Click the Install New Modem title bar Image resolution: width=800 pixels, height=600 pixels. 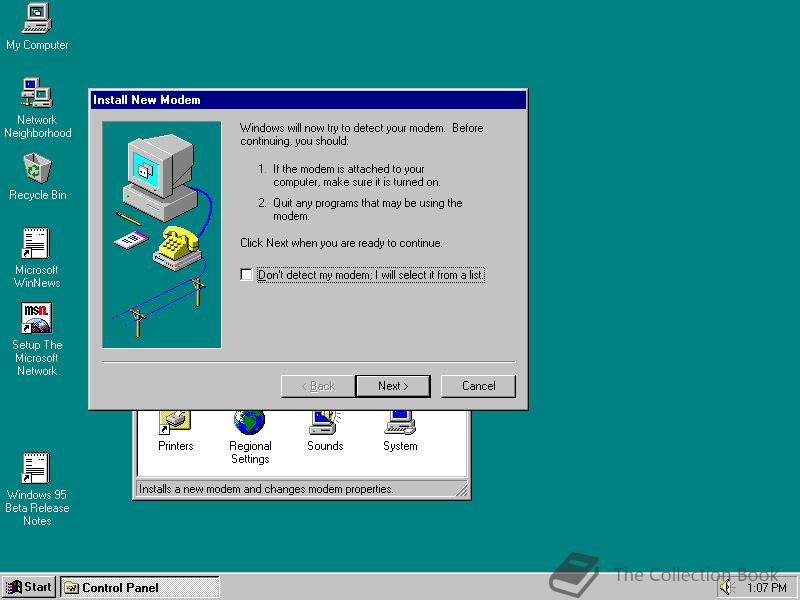308,100
